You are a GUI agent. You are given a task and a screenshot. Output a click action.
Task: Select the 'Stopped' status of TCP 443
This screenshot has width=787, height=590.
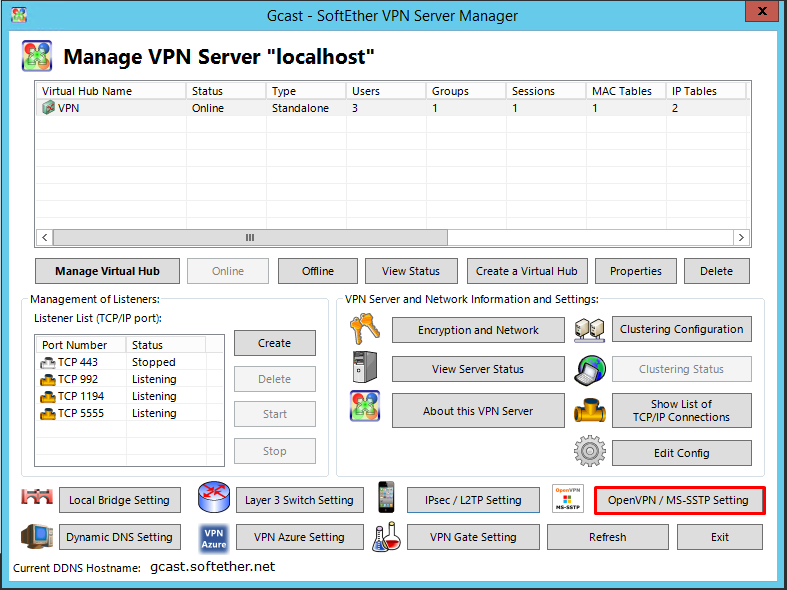[154, 362]
